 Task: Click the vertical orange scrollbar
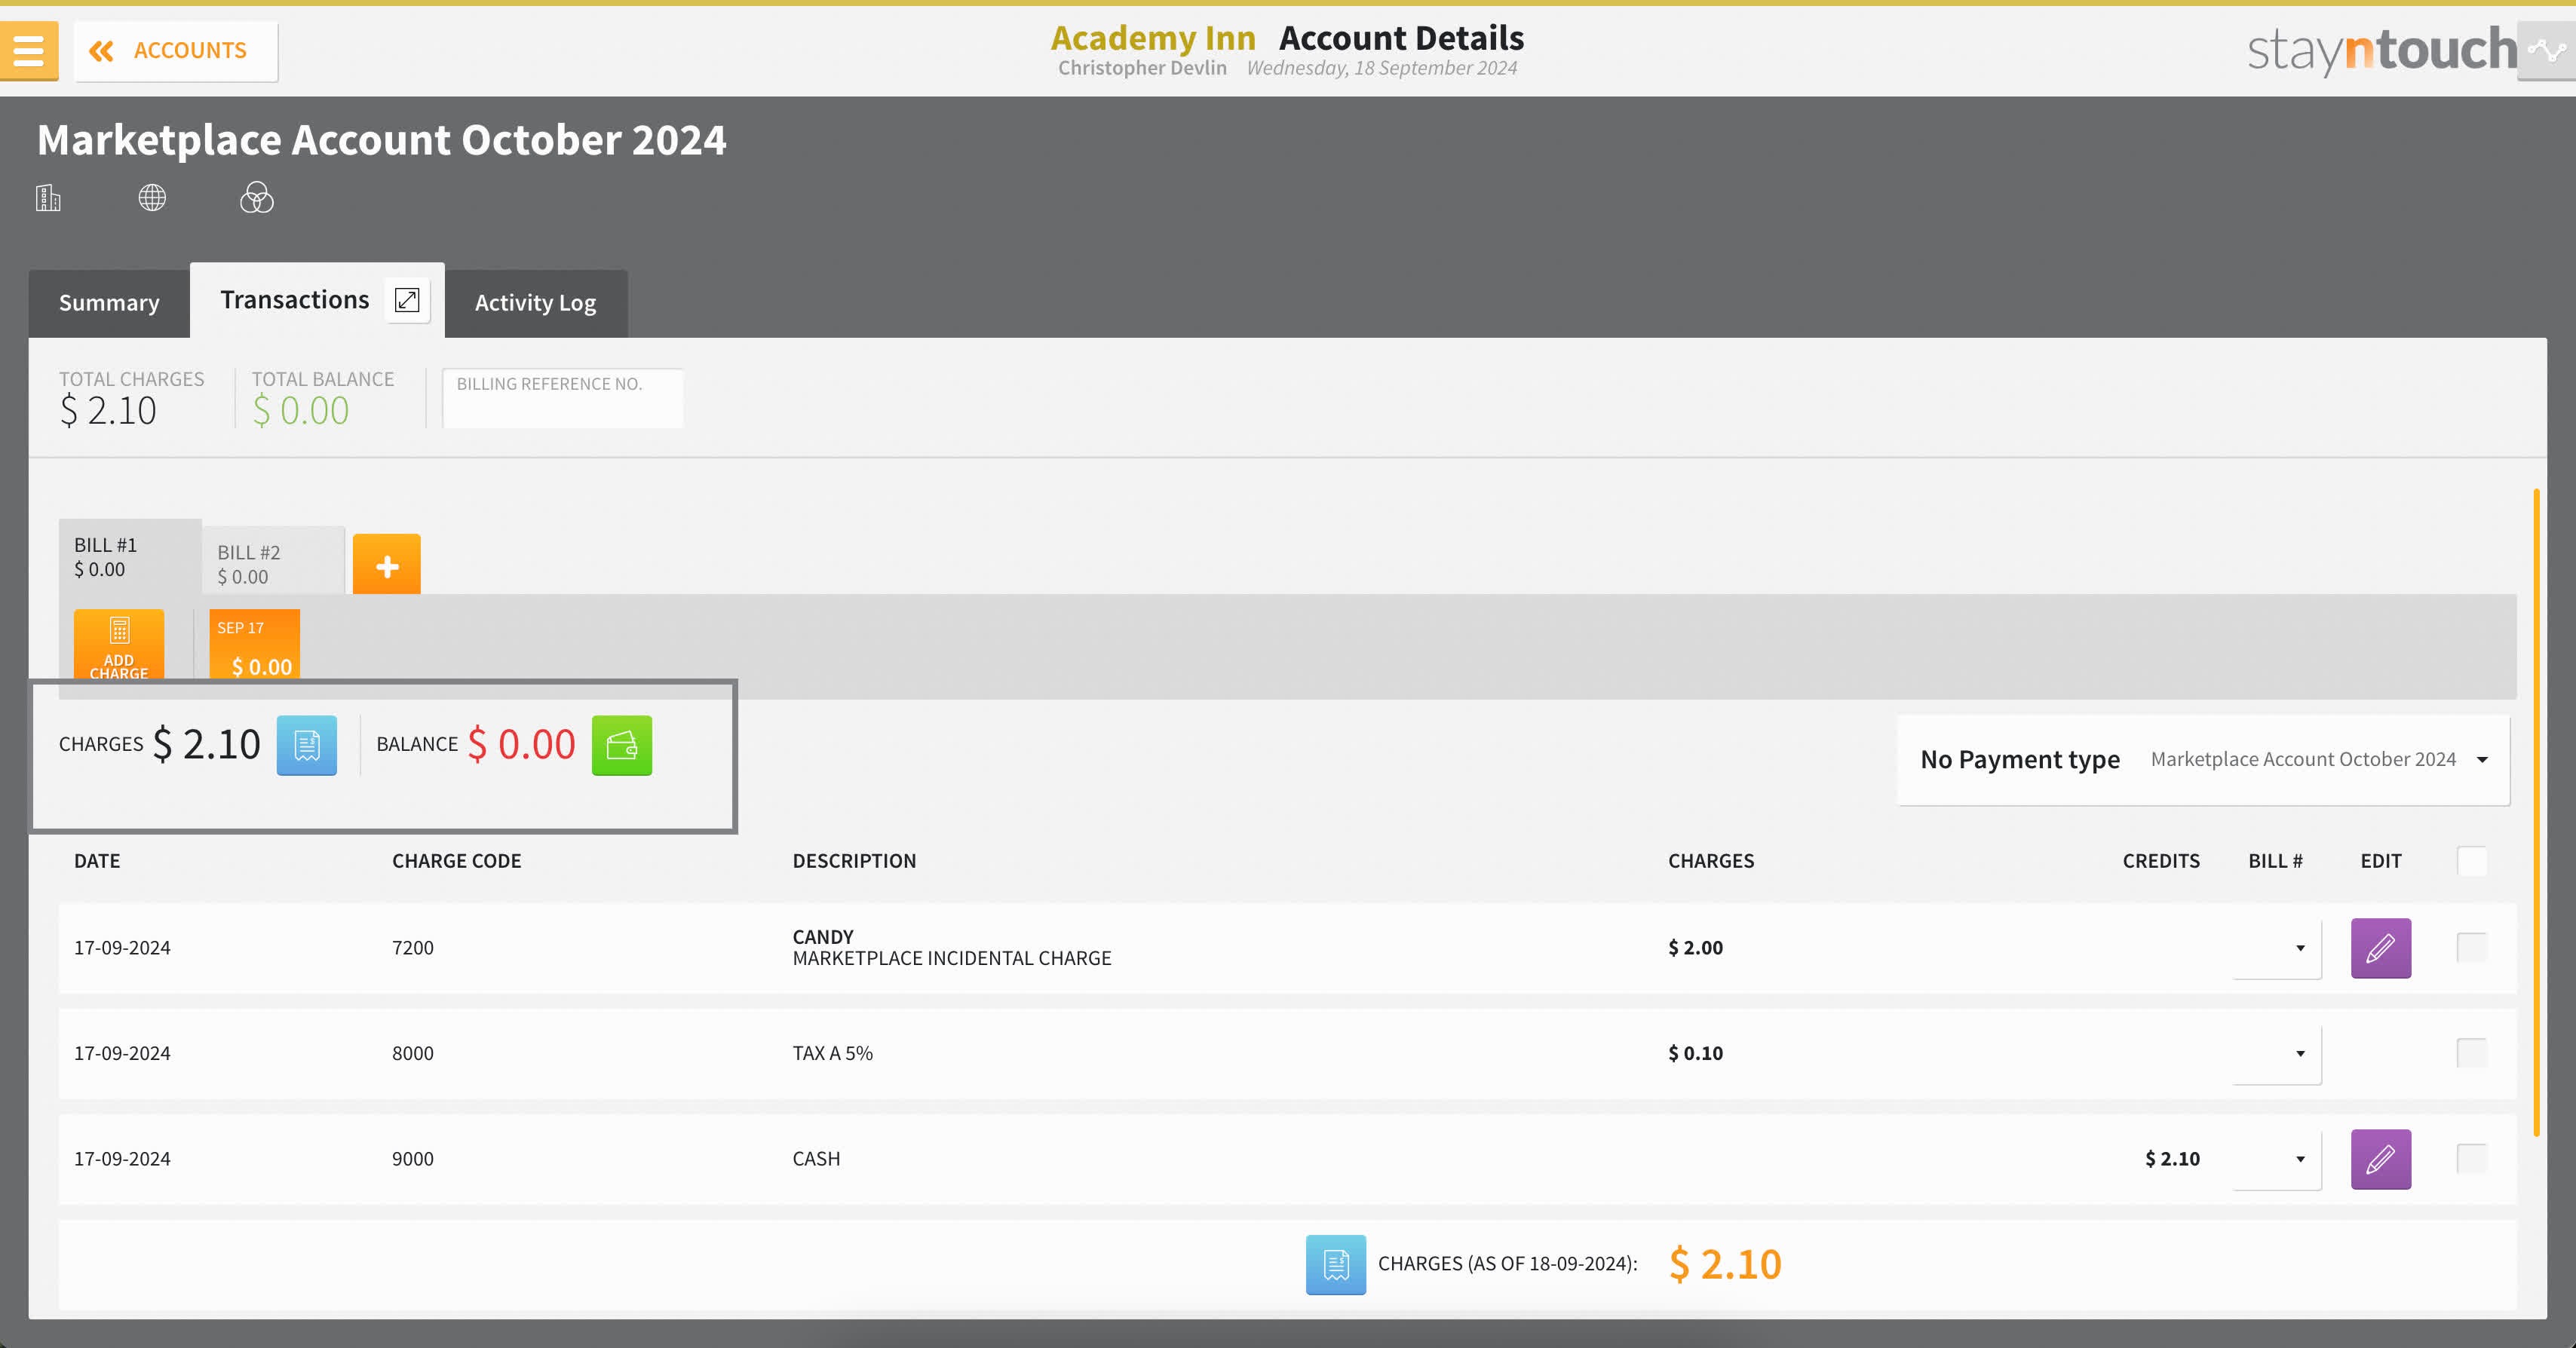2536,812
